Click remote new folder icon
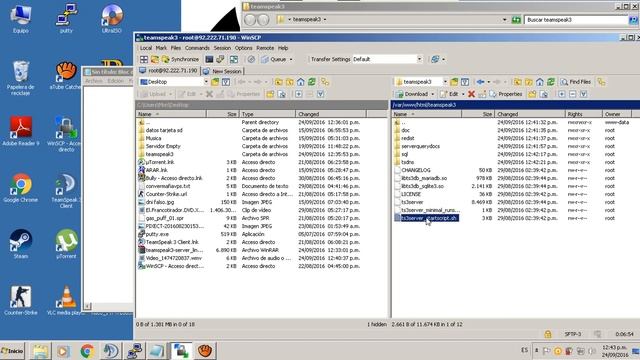Screen dimensions: 640x360 pyautogui.click(x=532, y=94)
